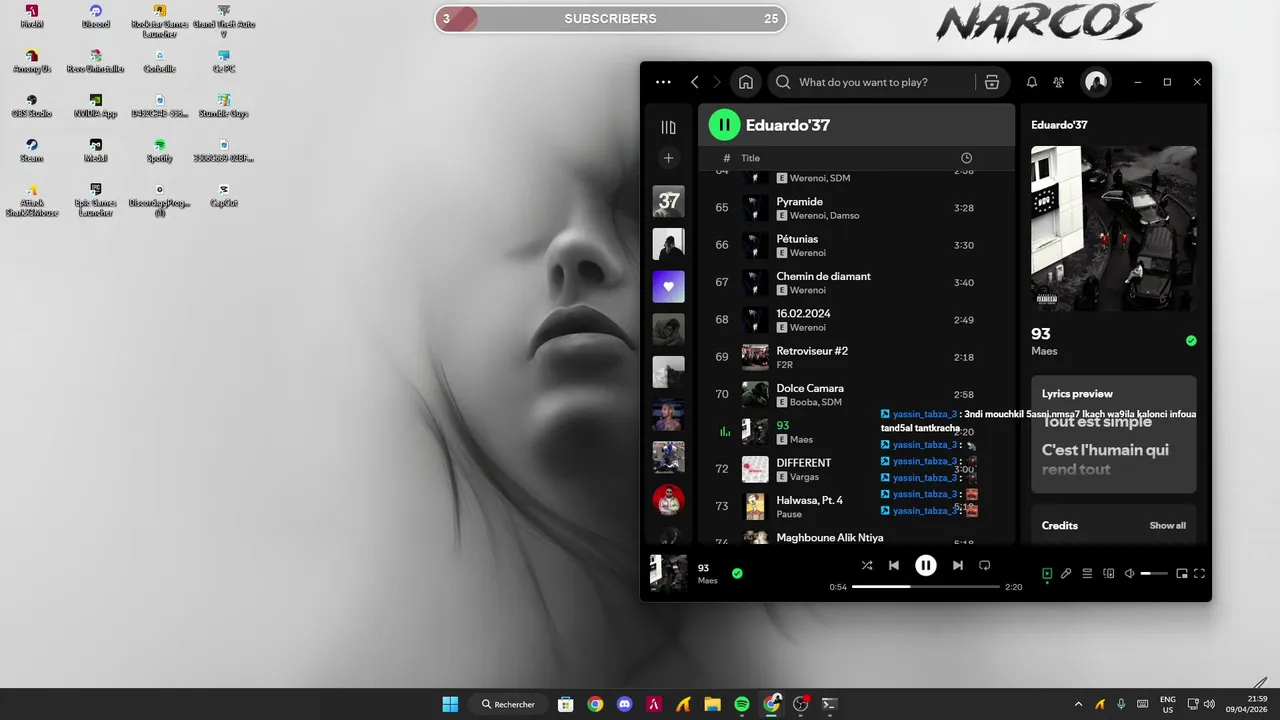Open the red circular artist thumbnail in sidebar
1280x720 pixels.
point(669,500)
